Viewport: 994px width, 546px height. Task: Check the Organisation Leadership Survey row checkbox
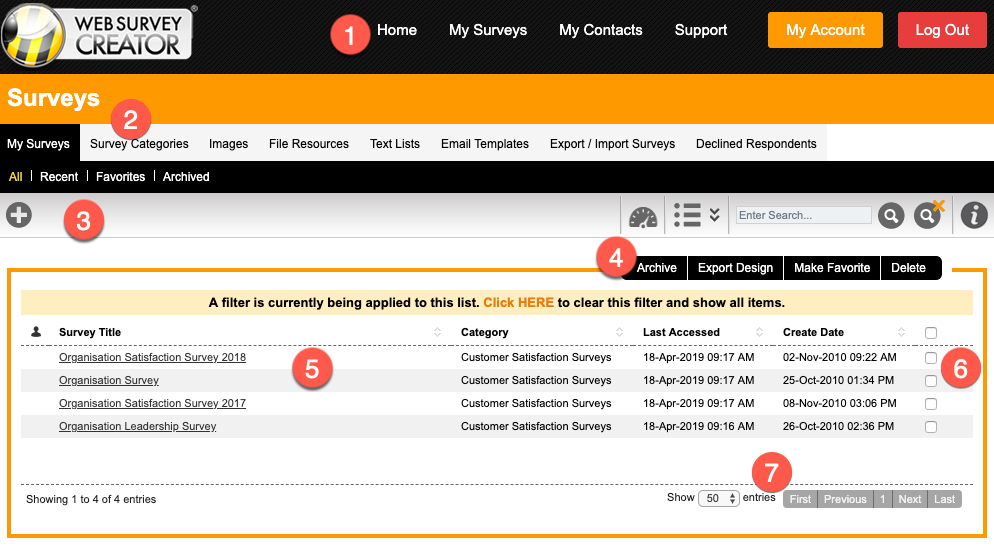coord(931,427)
